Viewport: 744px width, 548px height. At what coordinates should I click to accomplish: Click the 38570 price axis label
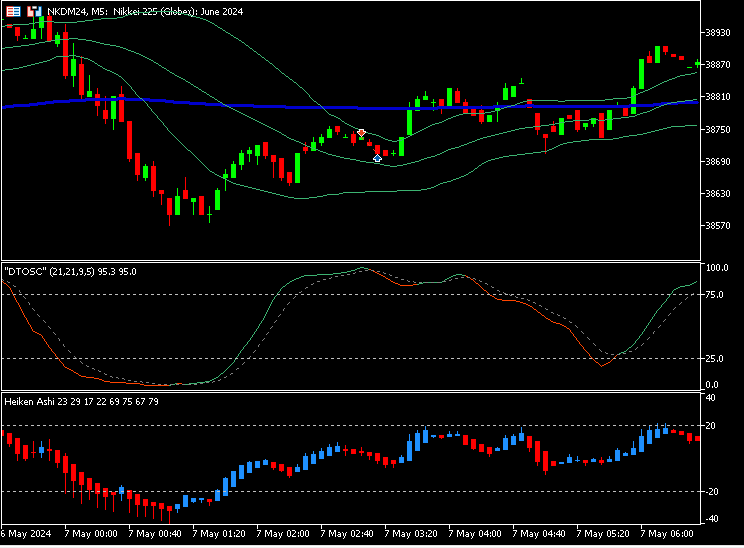718,226
